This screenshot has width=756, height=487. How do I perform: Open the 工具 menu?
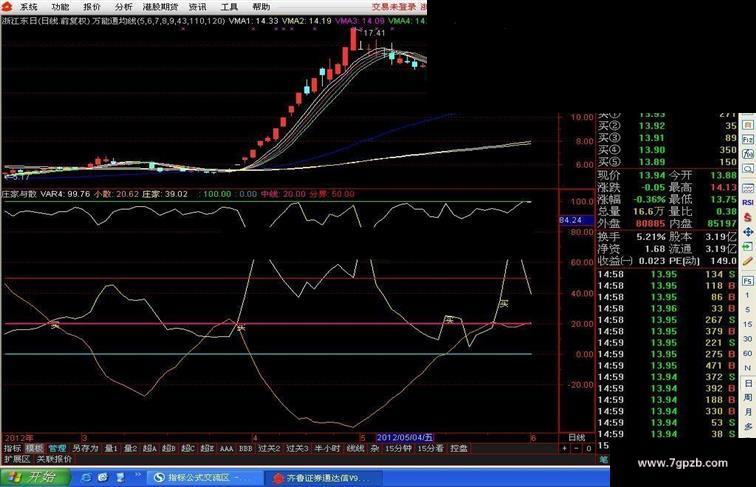tap(229, 7)
